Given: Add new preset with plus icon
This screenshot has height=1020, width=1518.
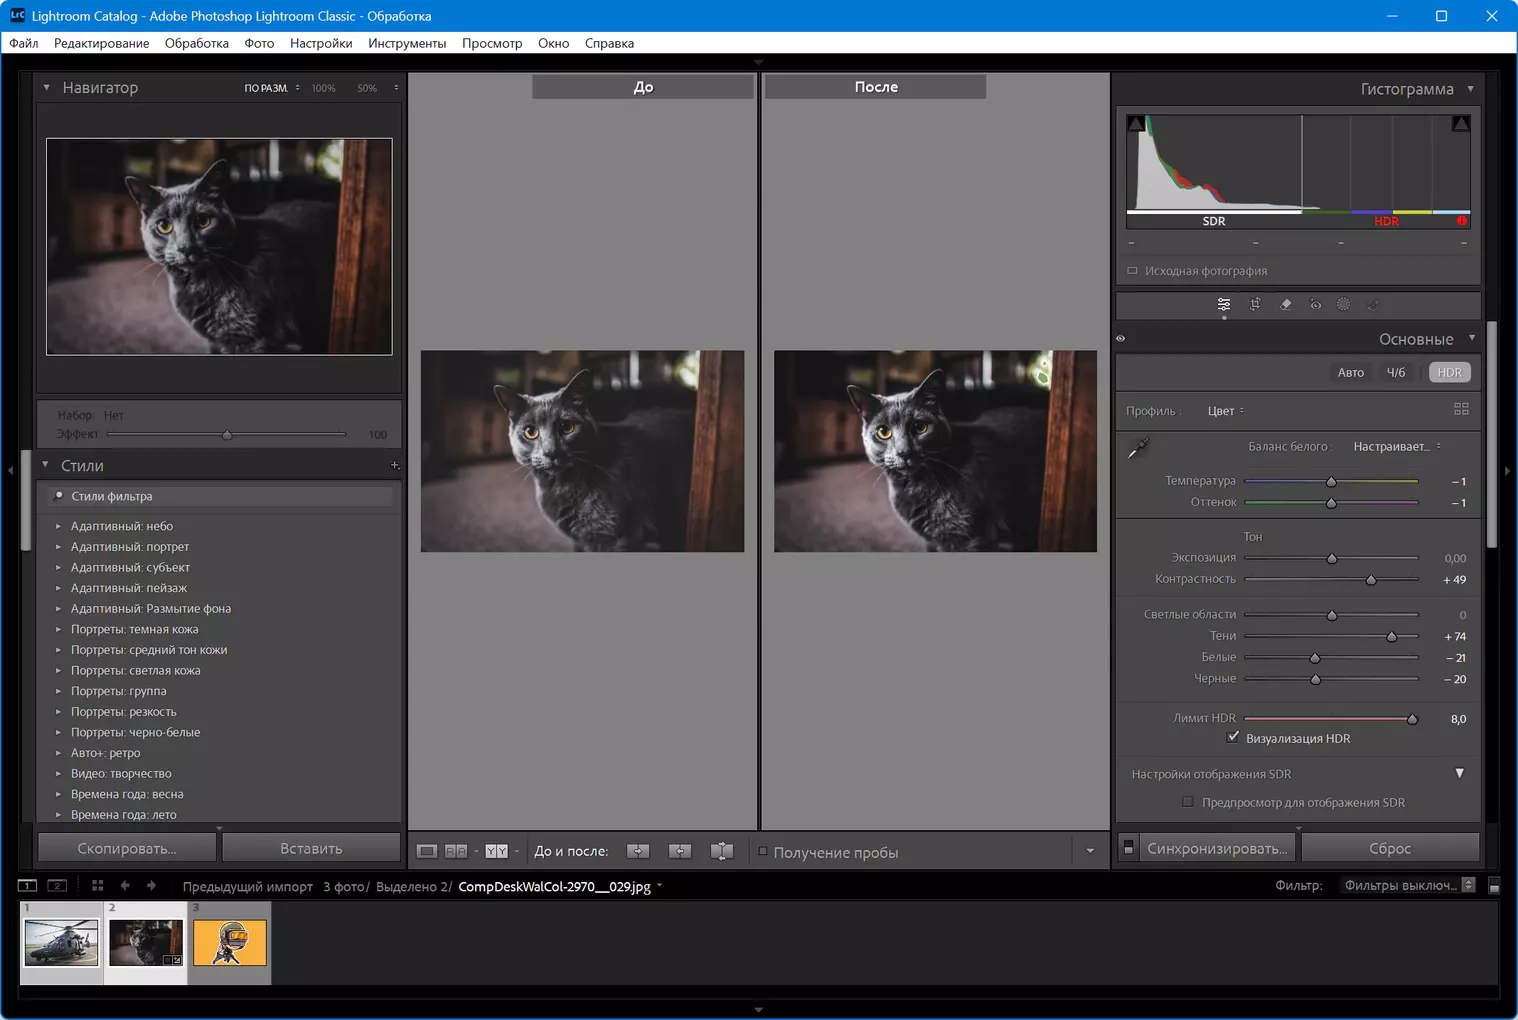Looking at the screenshot, I should click(395, 465).
